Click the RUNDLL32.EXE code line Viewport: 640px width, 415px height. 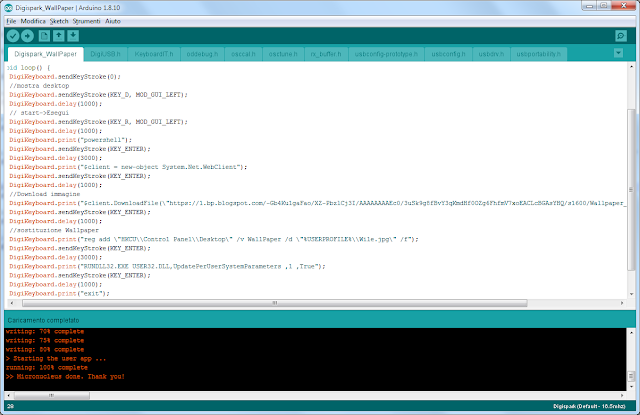pos(167,266)
